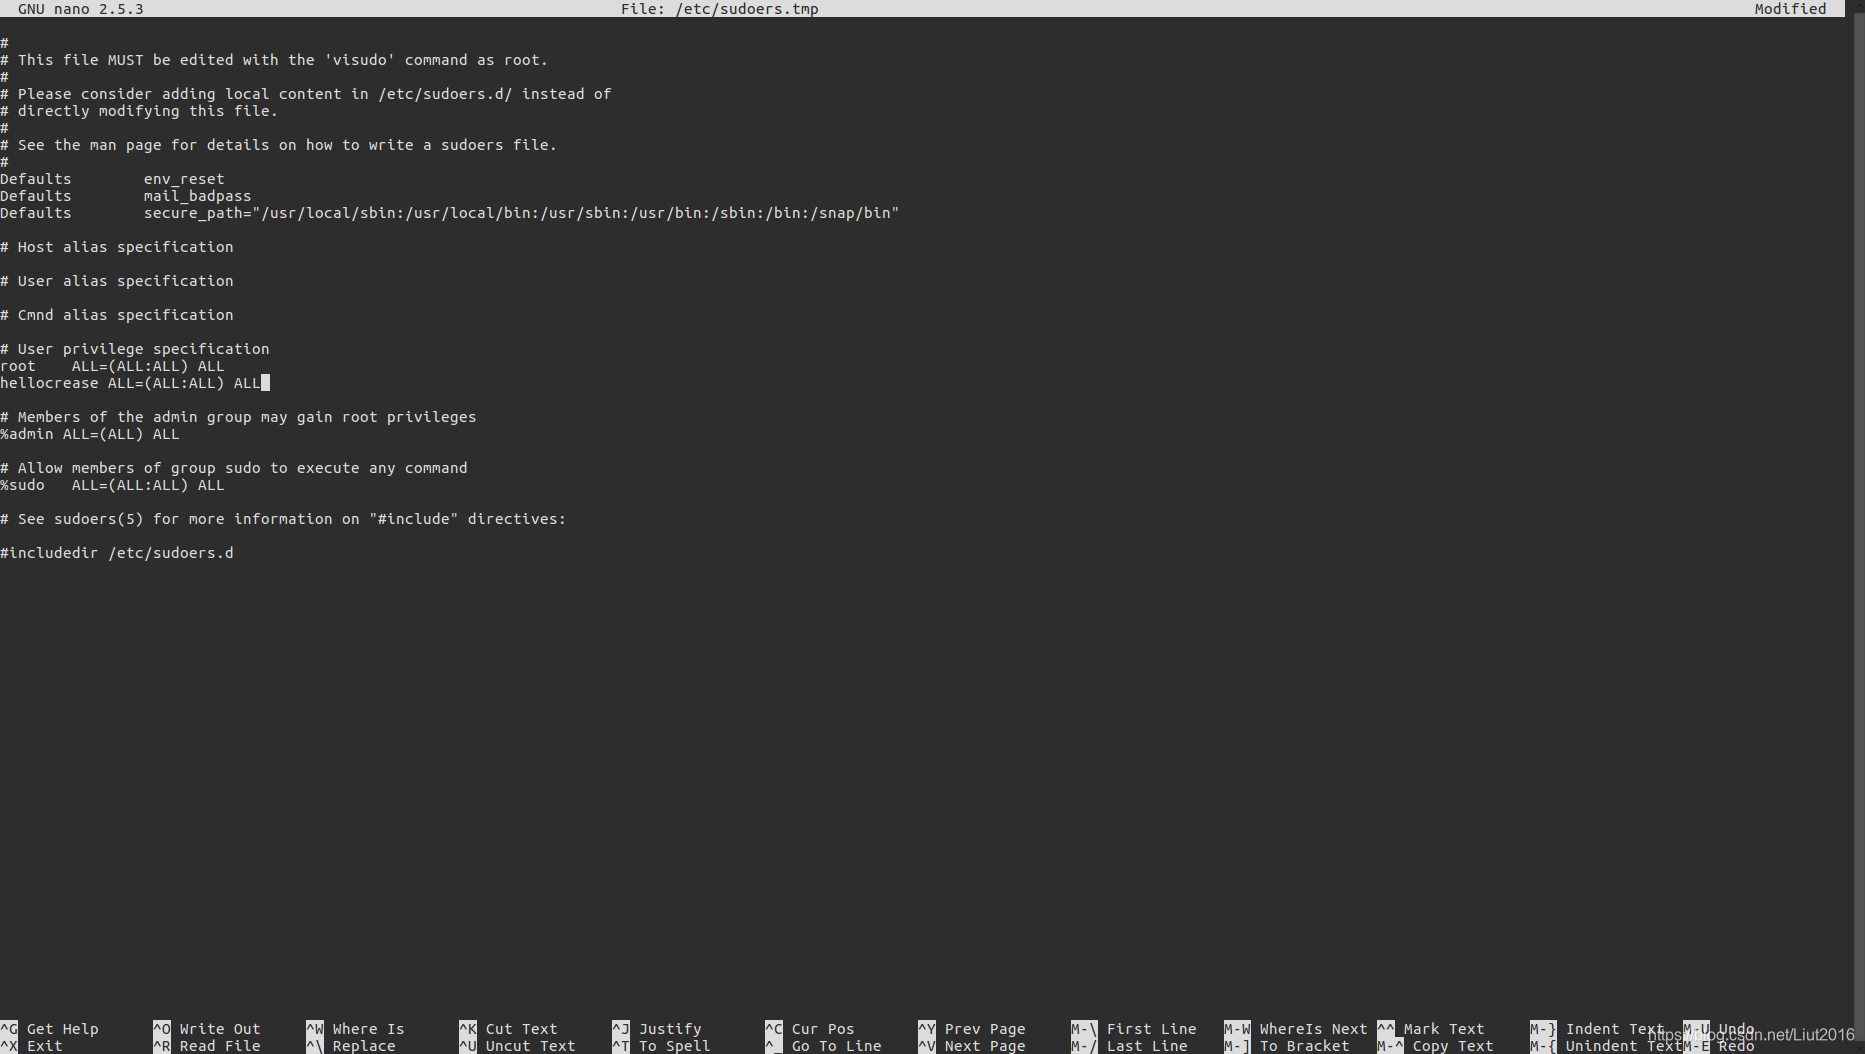Click the 'Modified' status indicator
The image size is (1865, 1054).
[x=1790, y=9]
